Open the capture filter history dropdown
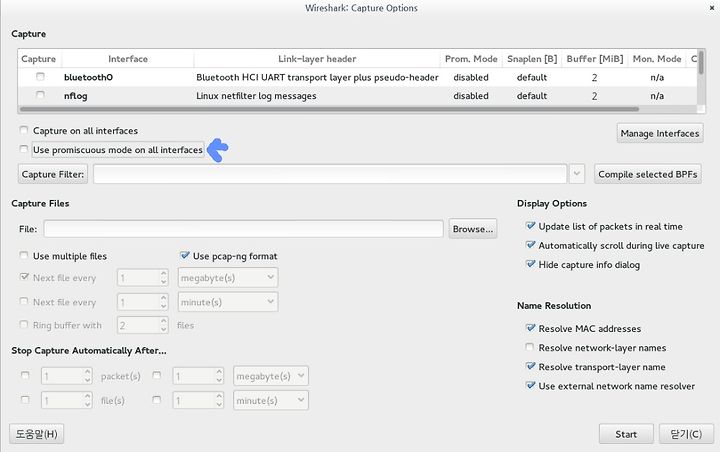Viewport: 720px width, 452px height. [x=577, y=174]
